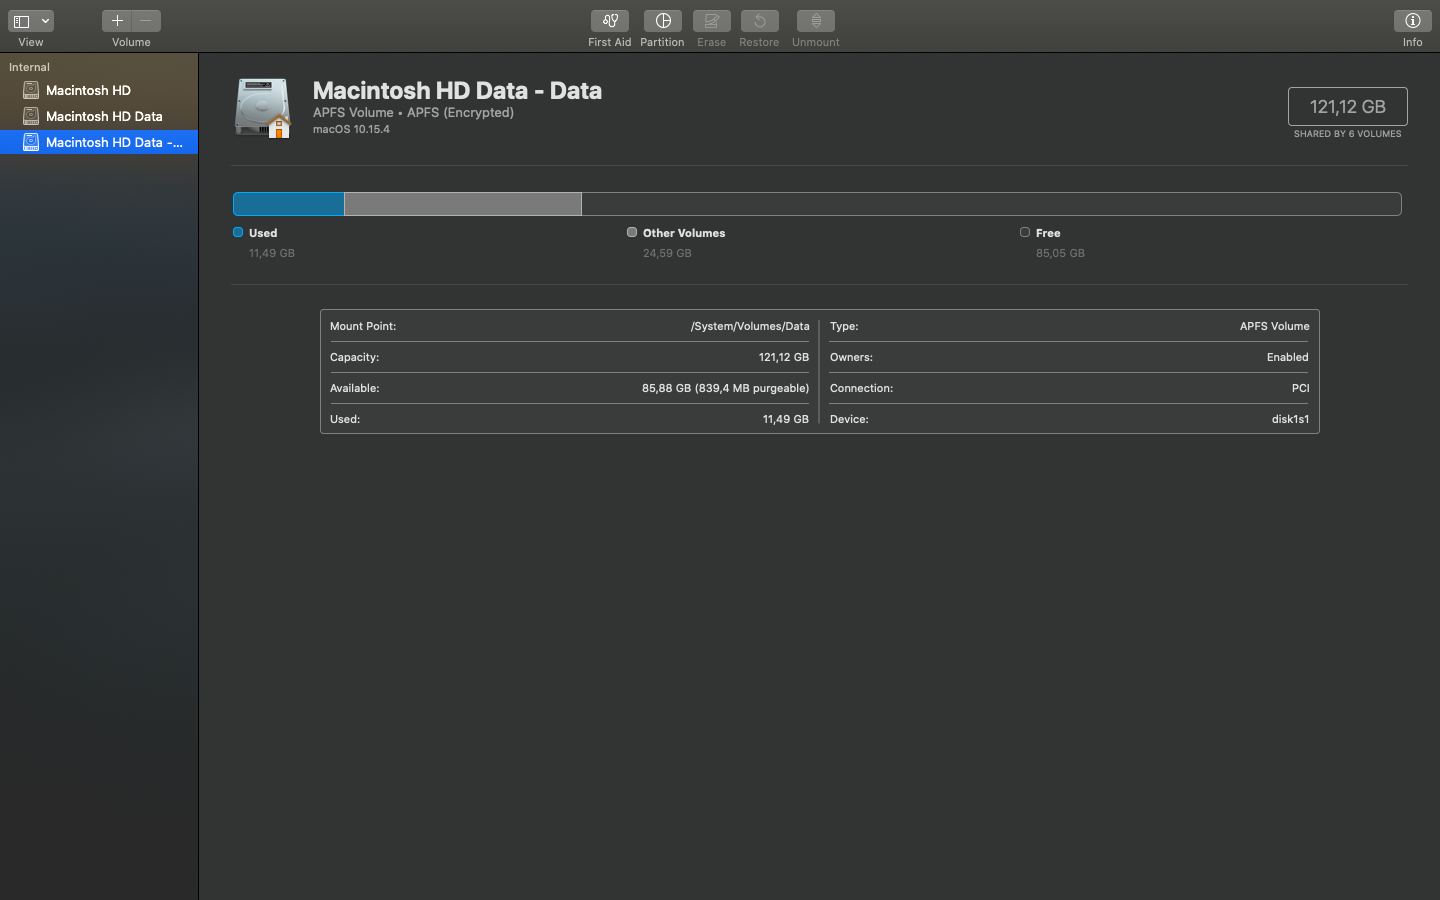
Task: Click the large hard drive home icon
Action: [x=263, y=108]
